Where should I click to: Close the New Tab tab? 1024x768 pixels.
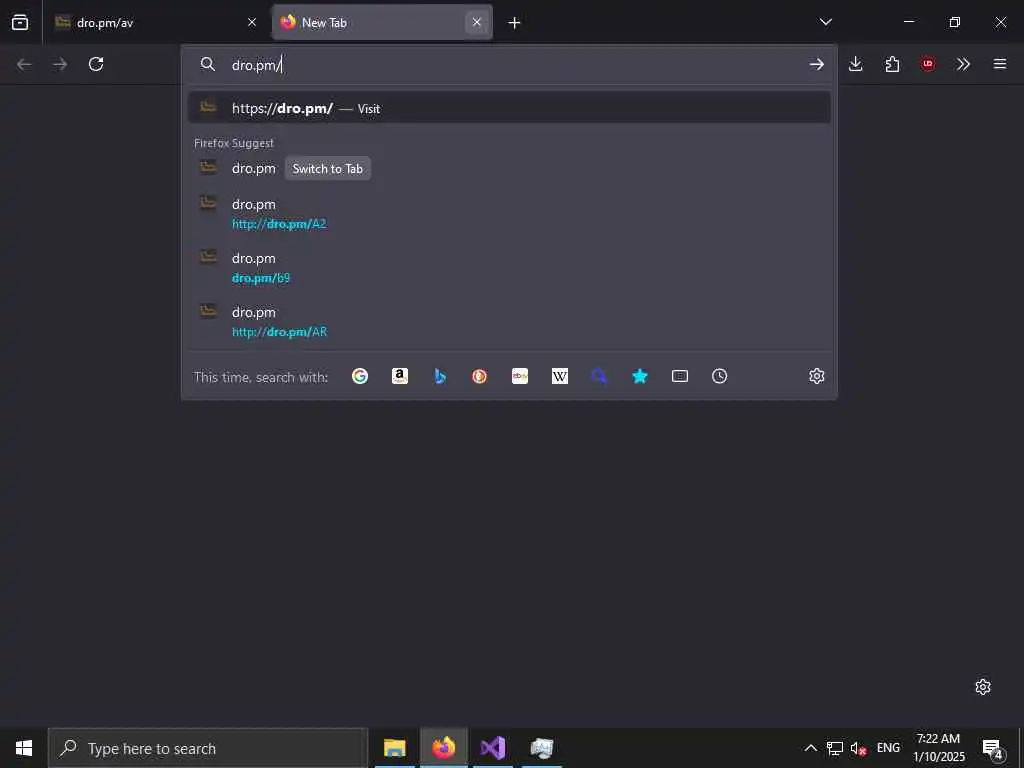pyautogui.click(x=477, y=23)
